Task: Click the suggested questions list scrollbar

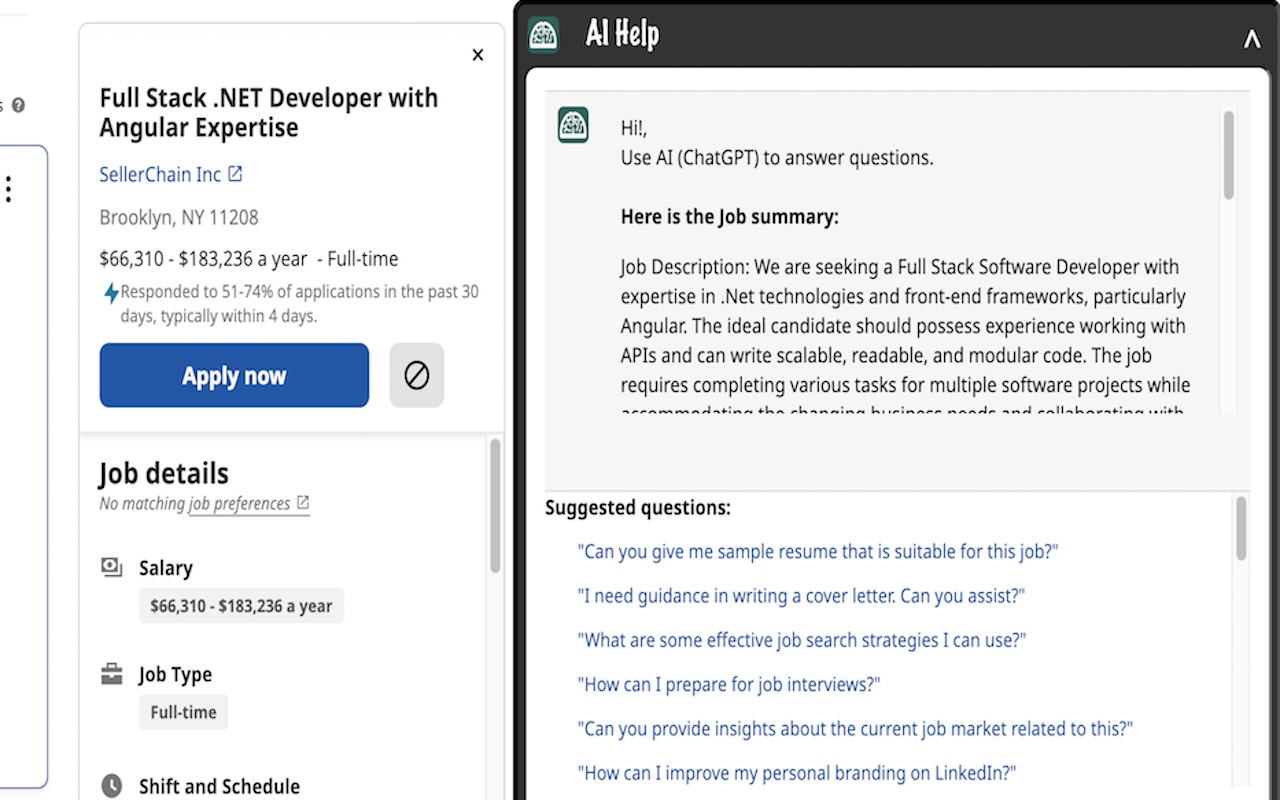Action: 1241,530
